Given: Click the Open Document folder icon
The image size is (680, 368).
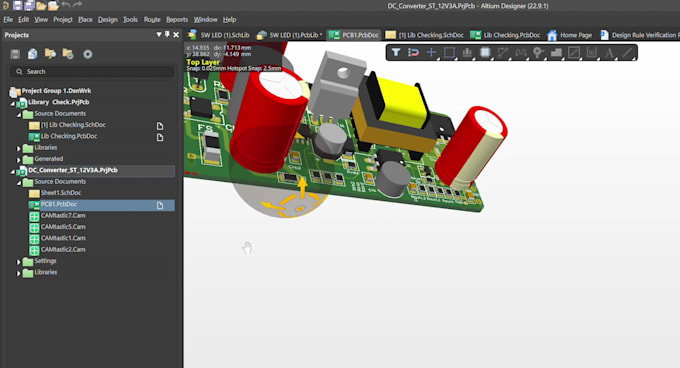Looking at the screenshot, I should click(41, 5).
